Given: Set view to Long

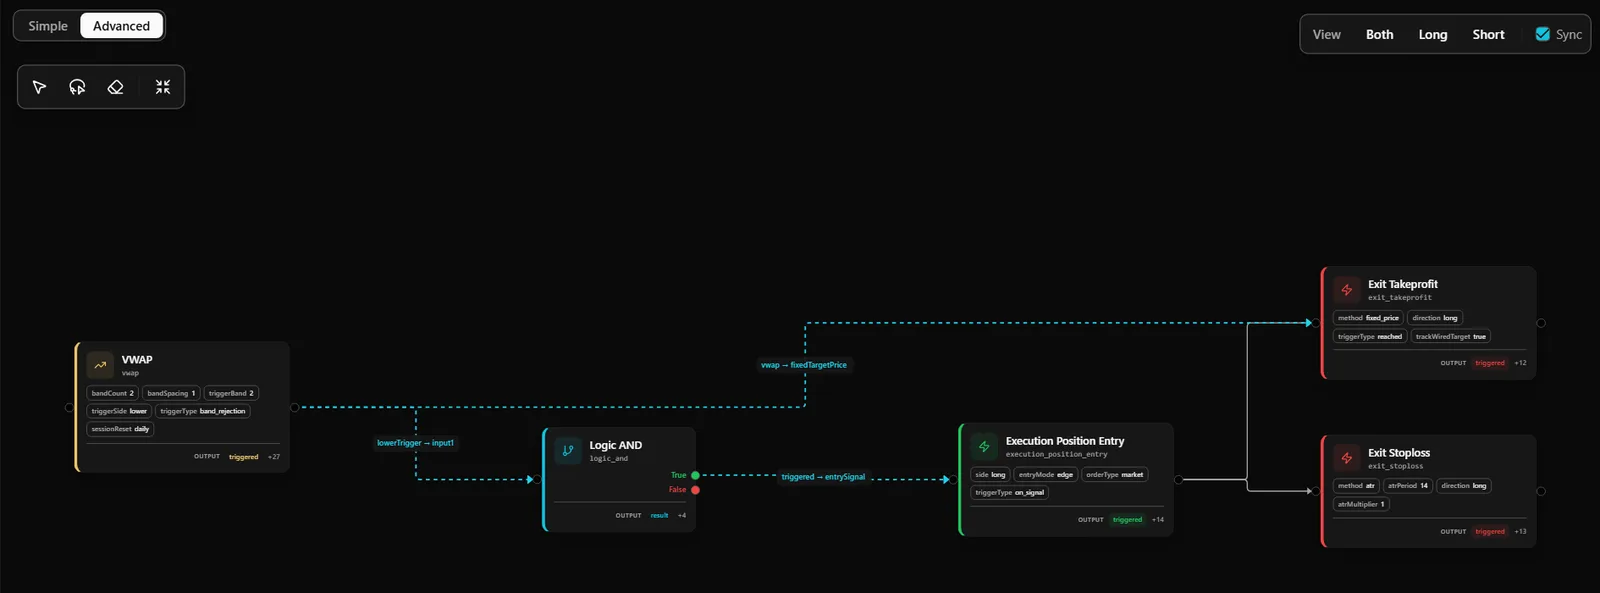Looking at the screenshot, I should point(1433,34).
